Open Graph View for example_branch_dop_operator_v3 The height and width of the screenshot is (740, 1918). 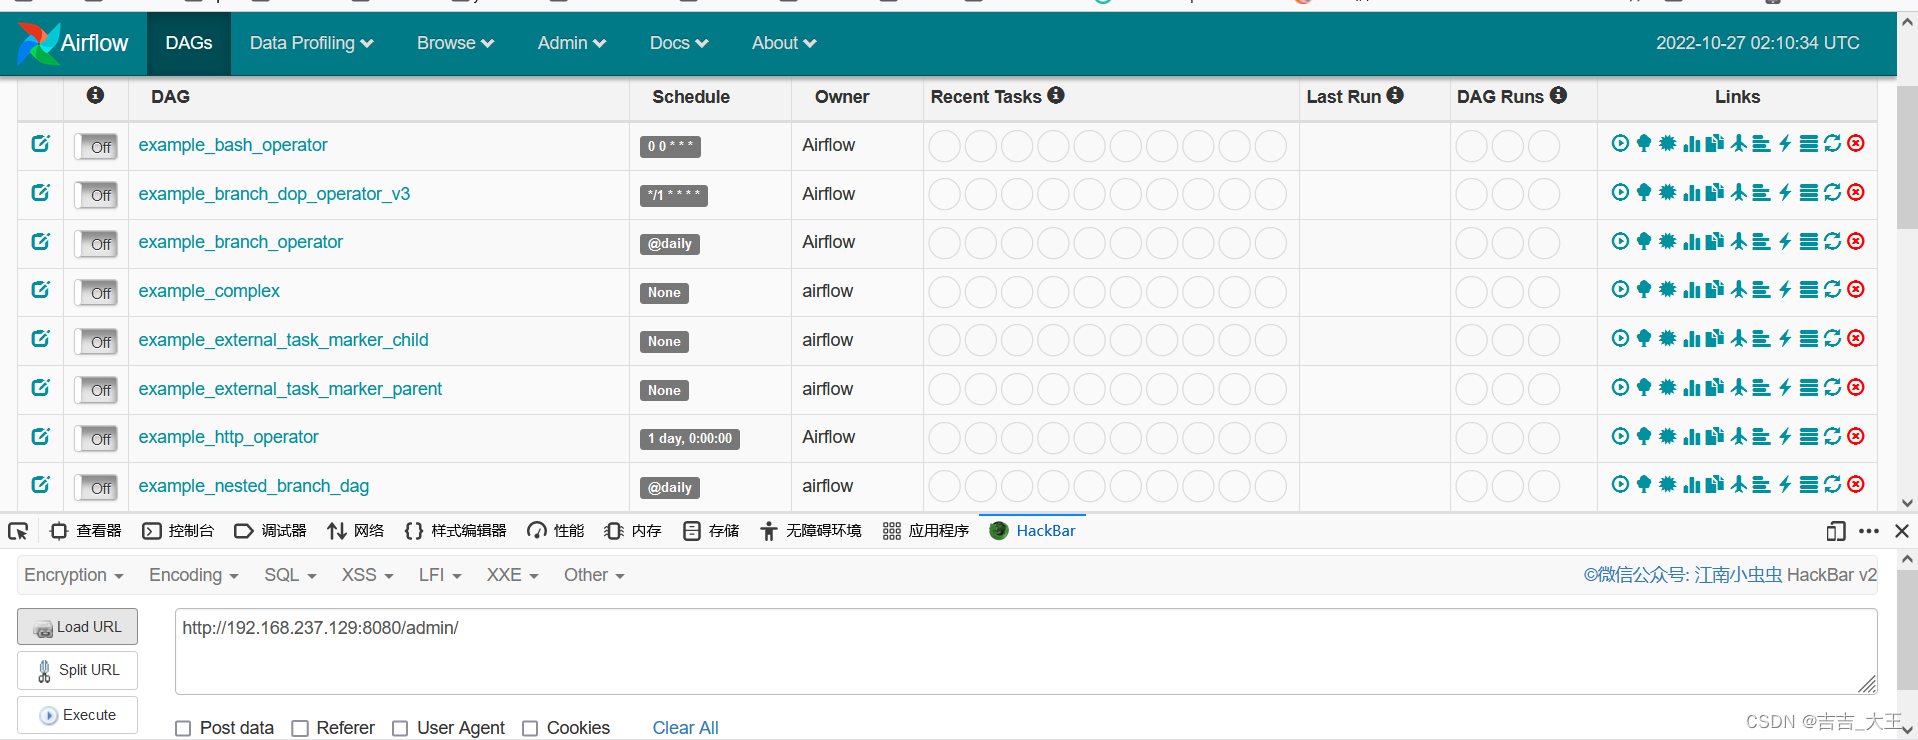(x=1668, y=192)
